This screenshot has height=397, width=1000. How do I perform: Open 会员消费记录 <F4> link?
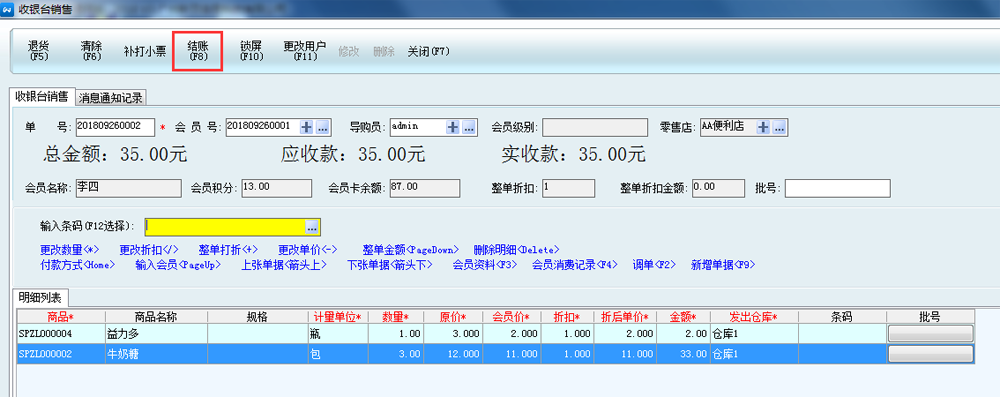pyautogui.click(x=575, y=264)
